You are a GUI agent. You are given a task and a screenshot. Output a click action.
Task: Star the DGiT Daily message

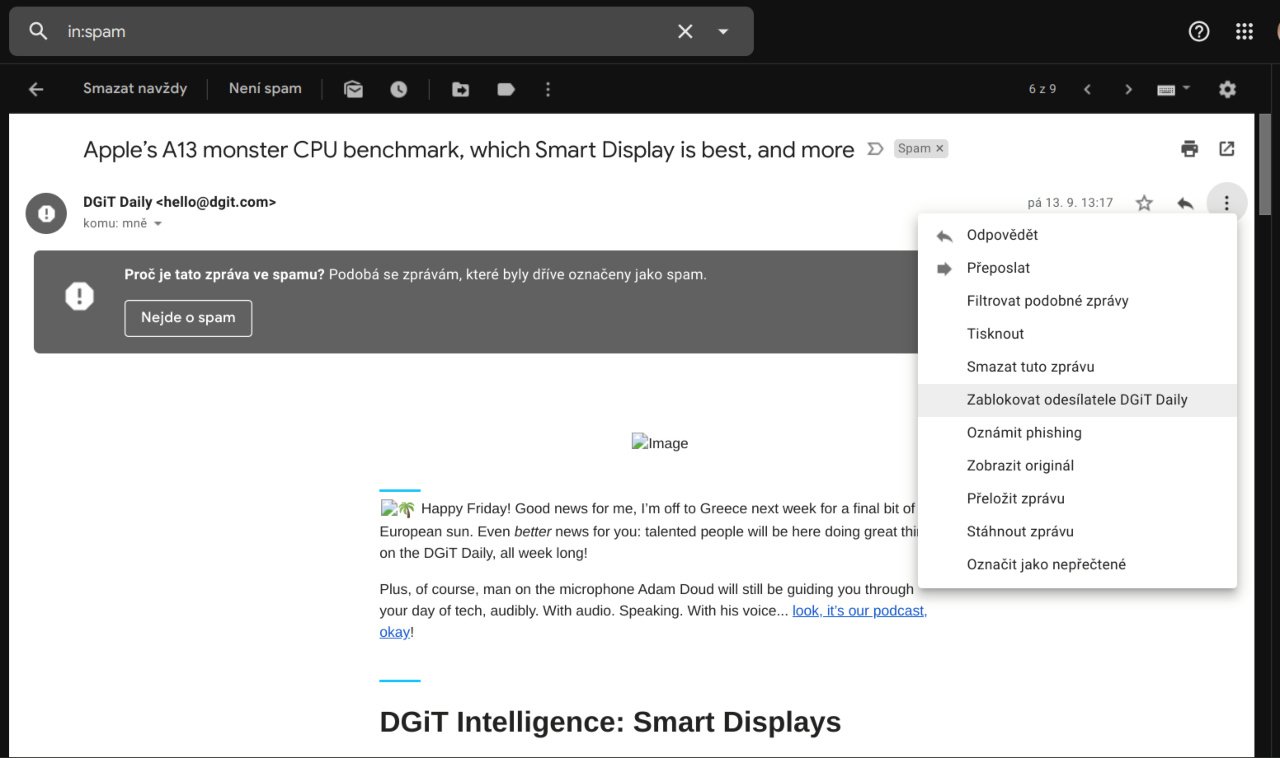tap(1144, 203)
